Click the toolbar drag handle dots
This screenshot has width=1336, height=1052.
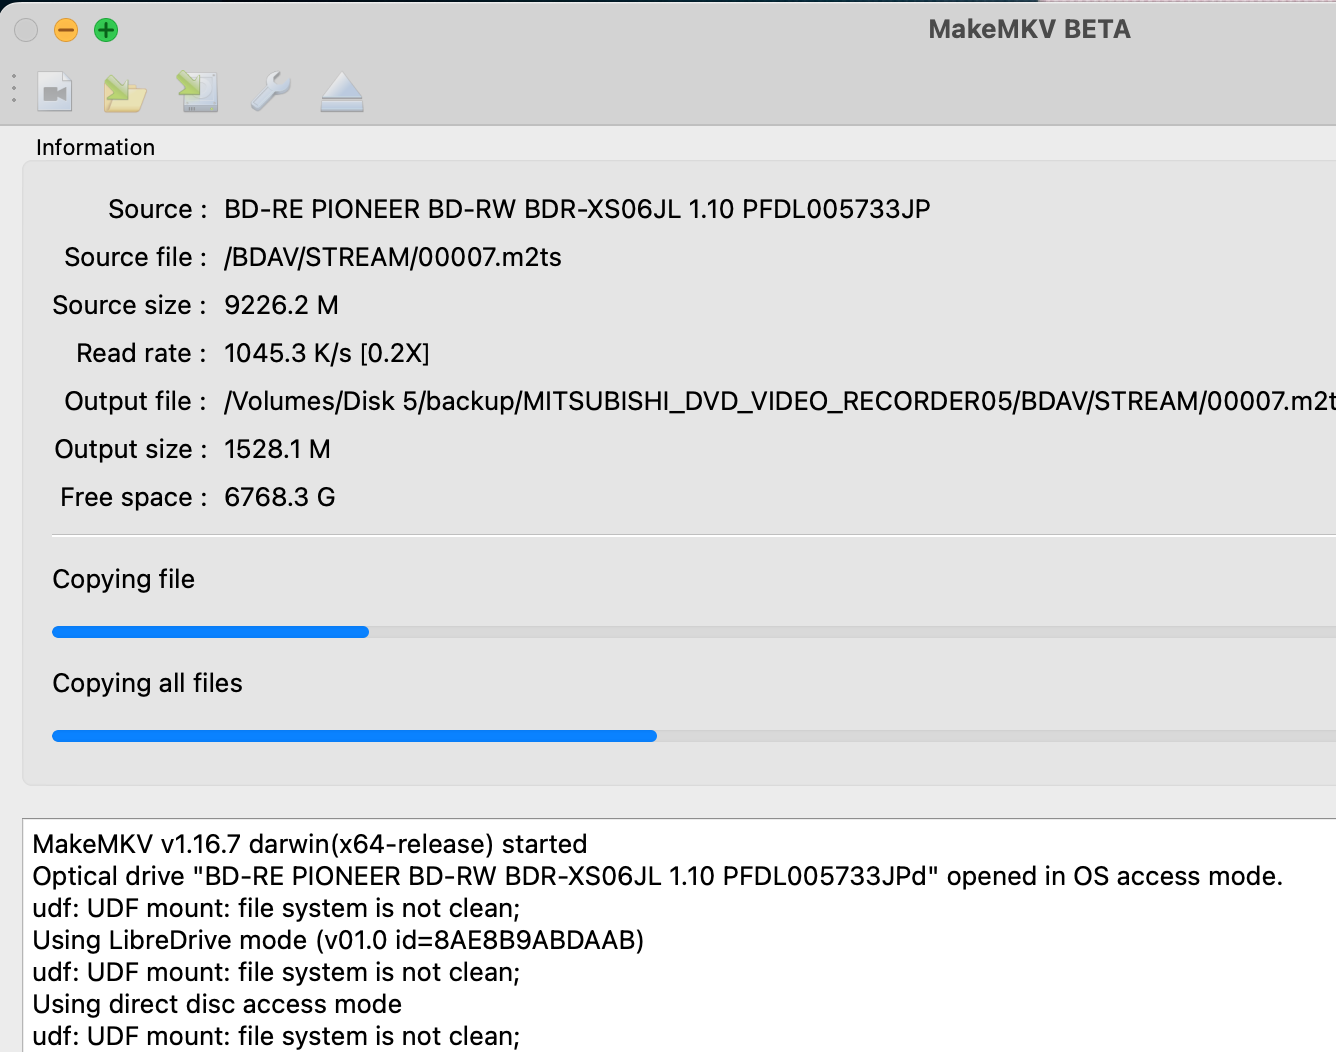14,88
